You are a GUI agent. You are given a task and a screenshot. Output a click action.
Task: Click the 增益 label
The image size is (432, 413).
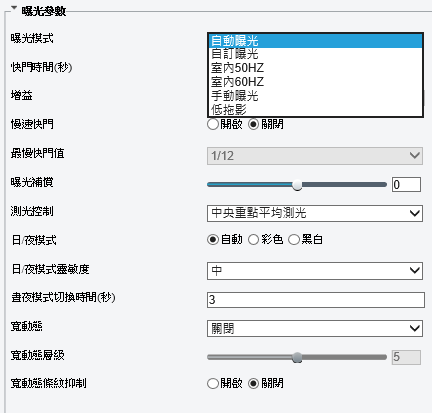[21, 95]
